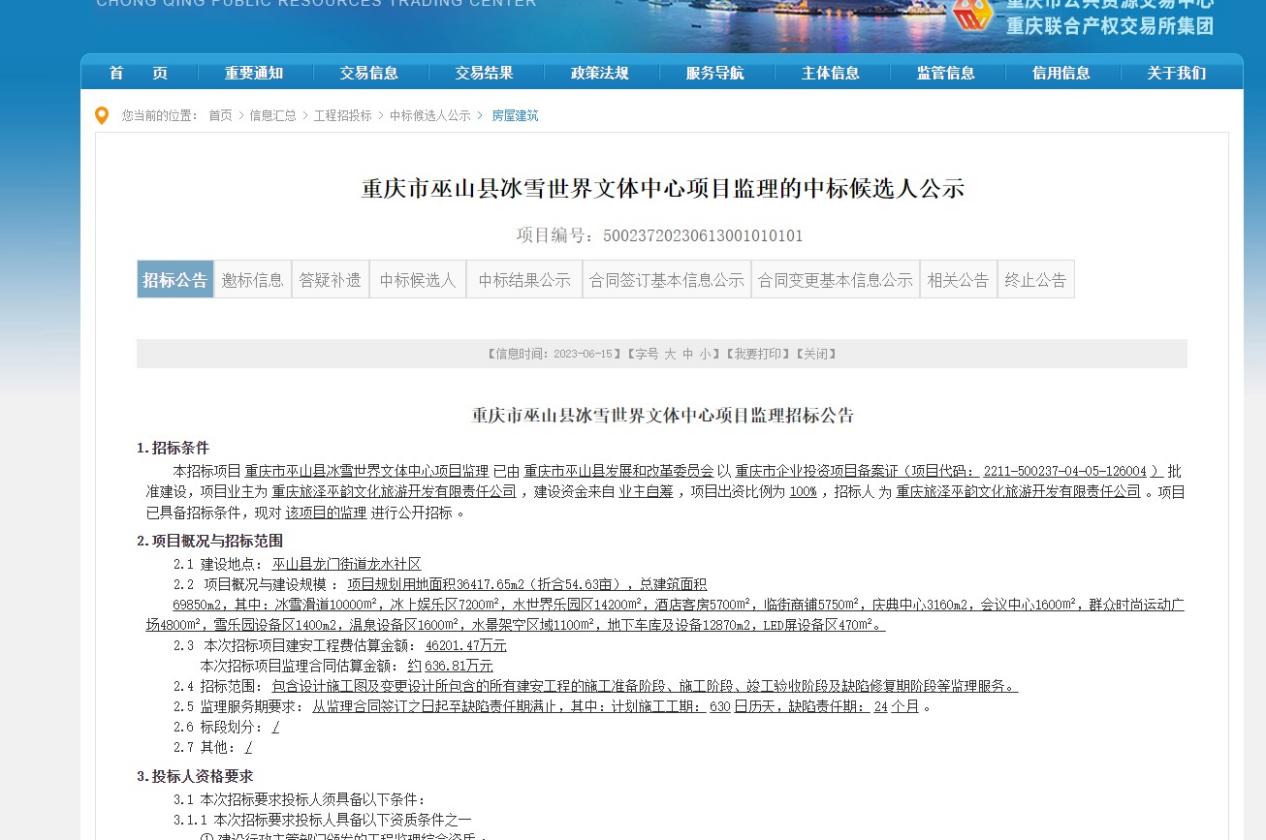Screen dimensions: 1266x840
Task: Click 关闭 in the info bar
Action: tap(816, 354)
